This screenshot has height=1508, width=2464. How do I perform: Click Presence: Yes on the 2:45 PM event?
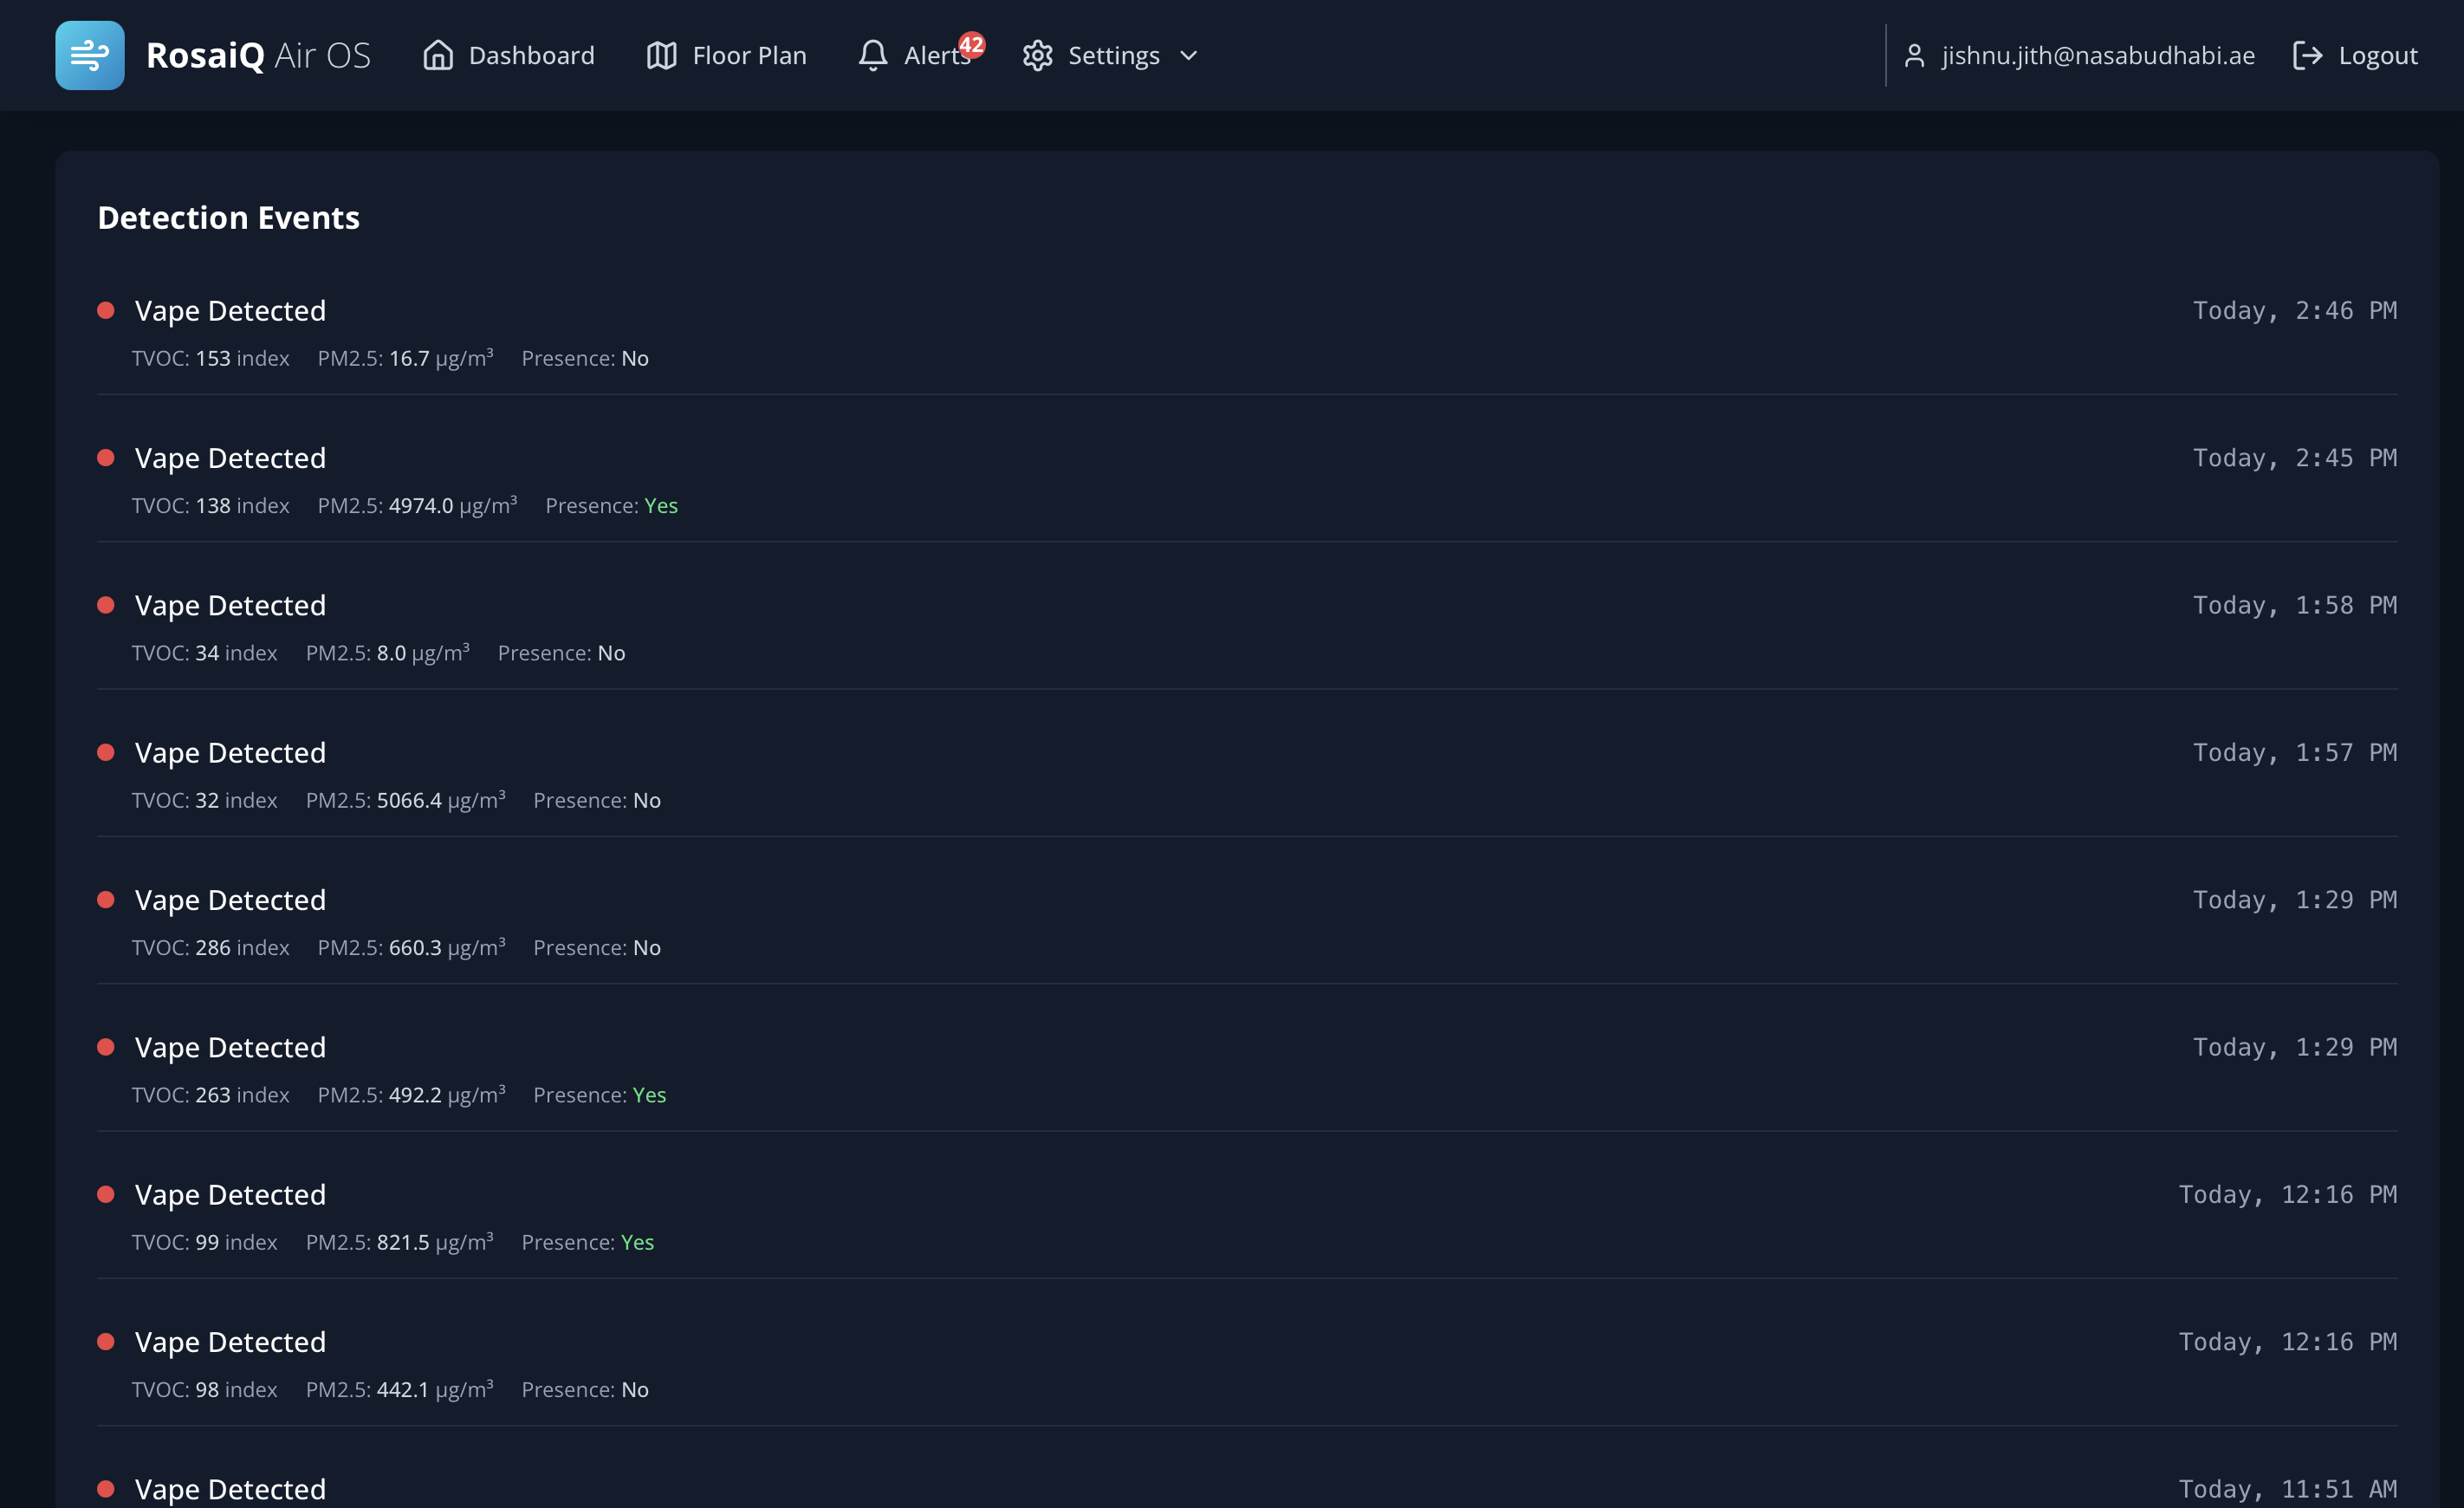coord(612,505)
